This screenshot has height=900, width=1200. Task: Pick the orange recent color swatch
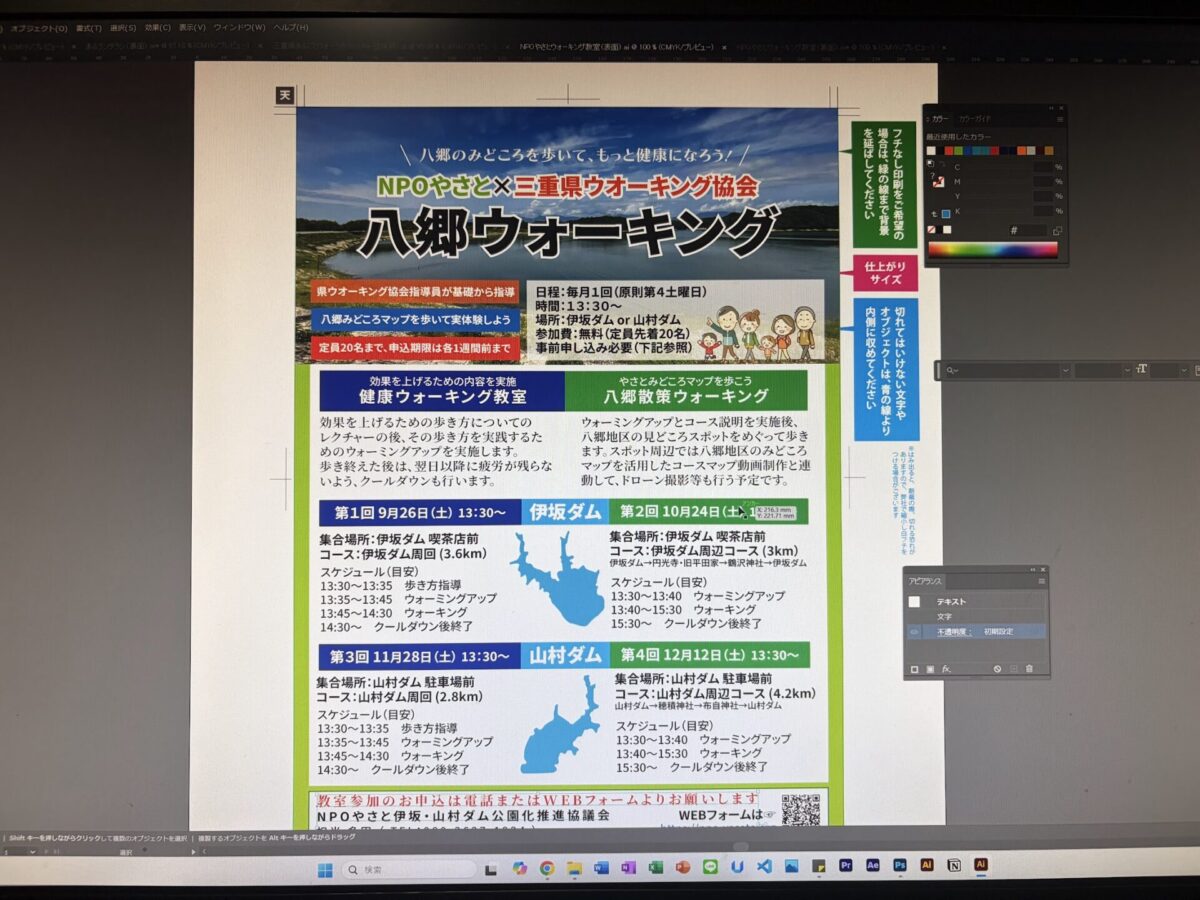tap(1021, 151)
